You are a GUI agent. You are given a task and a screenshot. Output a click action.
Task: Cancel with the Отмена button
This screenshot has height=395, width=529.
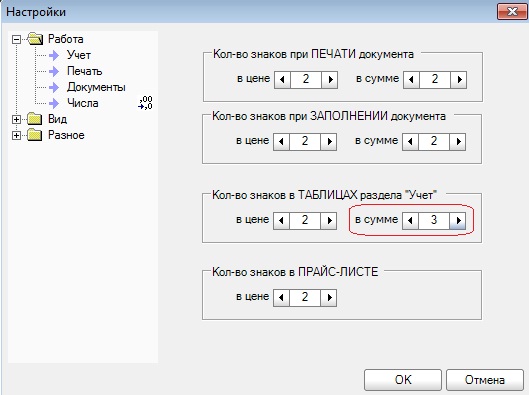[485, 380]
